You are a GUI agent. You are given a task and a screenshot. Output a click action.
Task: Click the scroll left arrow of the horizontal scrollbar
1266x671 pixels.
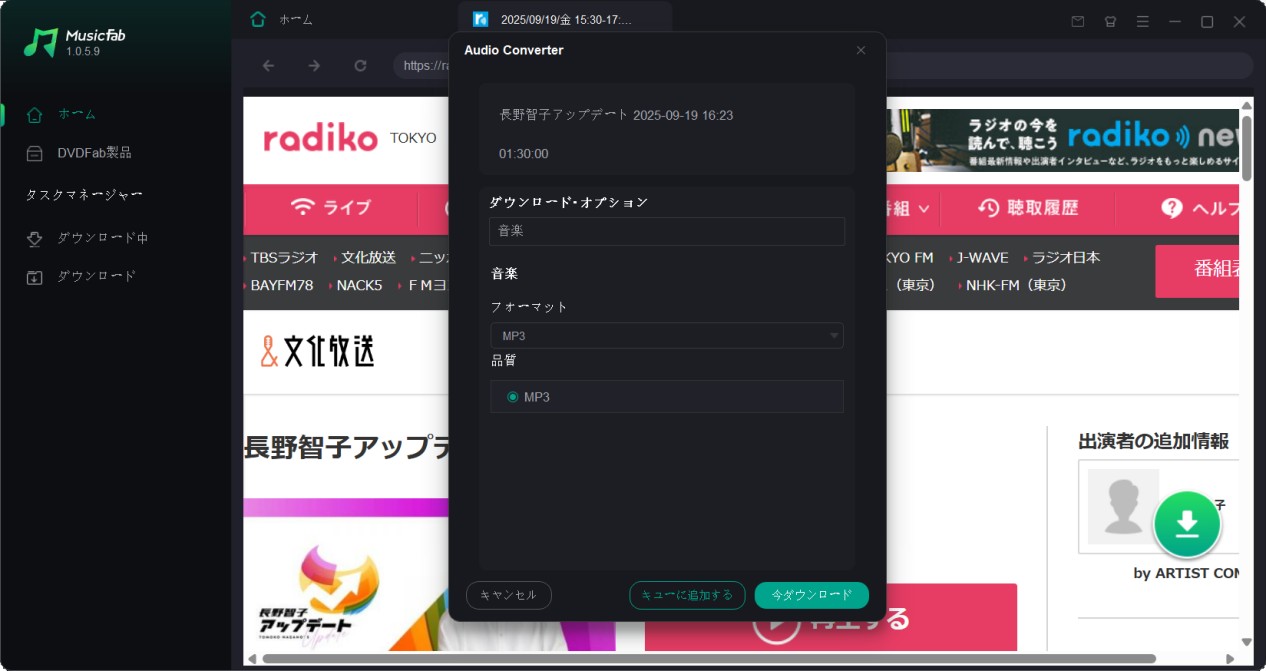(251, 658)
